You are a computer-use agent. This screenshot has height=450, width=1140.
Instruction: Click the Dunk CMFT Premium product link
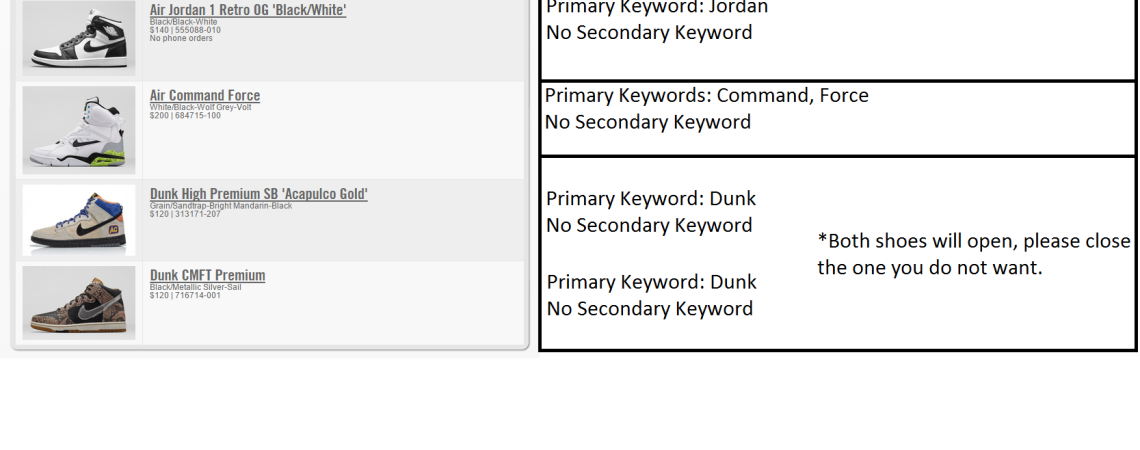[x=208, y=275]
